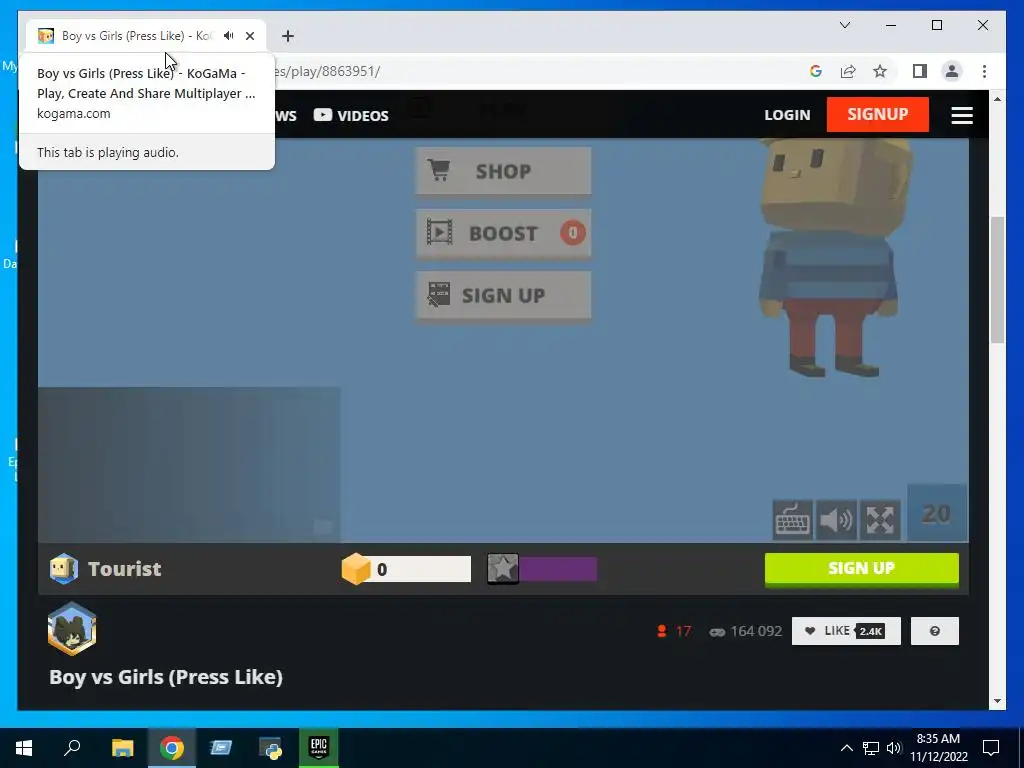Open Chrome profile avatar icon
This screenshot has height=768, width=1024.
[x=952, y=71]
